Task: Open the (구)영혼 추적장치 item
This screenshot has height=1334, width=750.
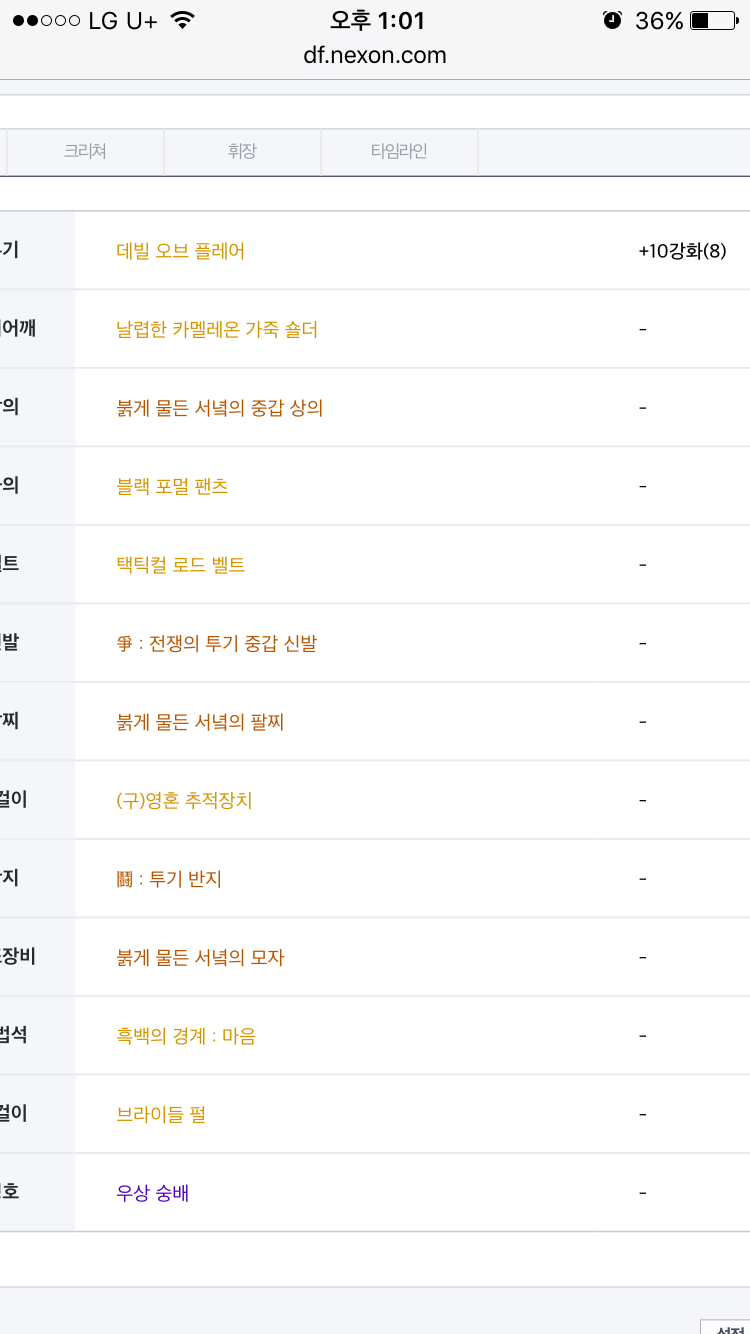Action: coord(184,800)
